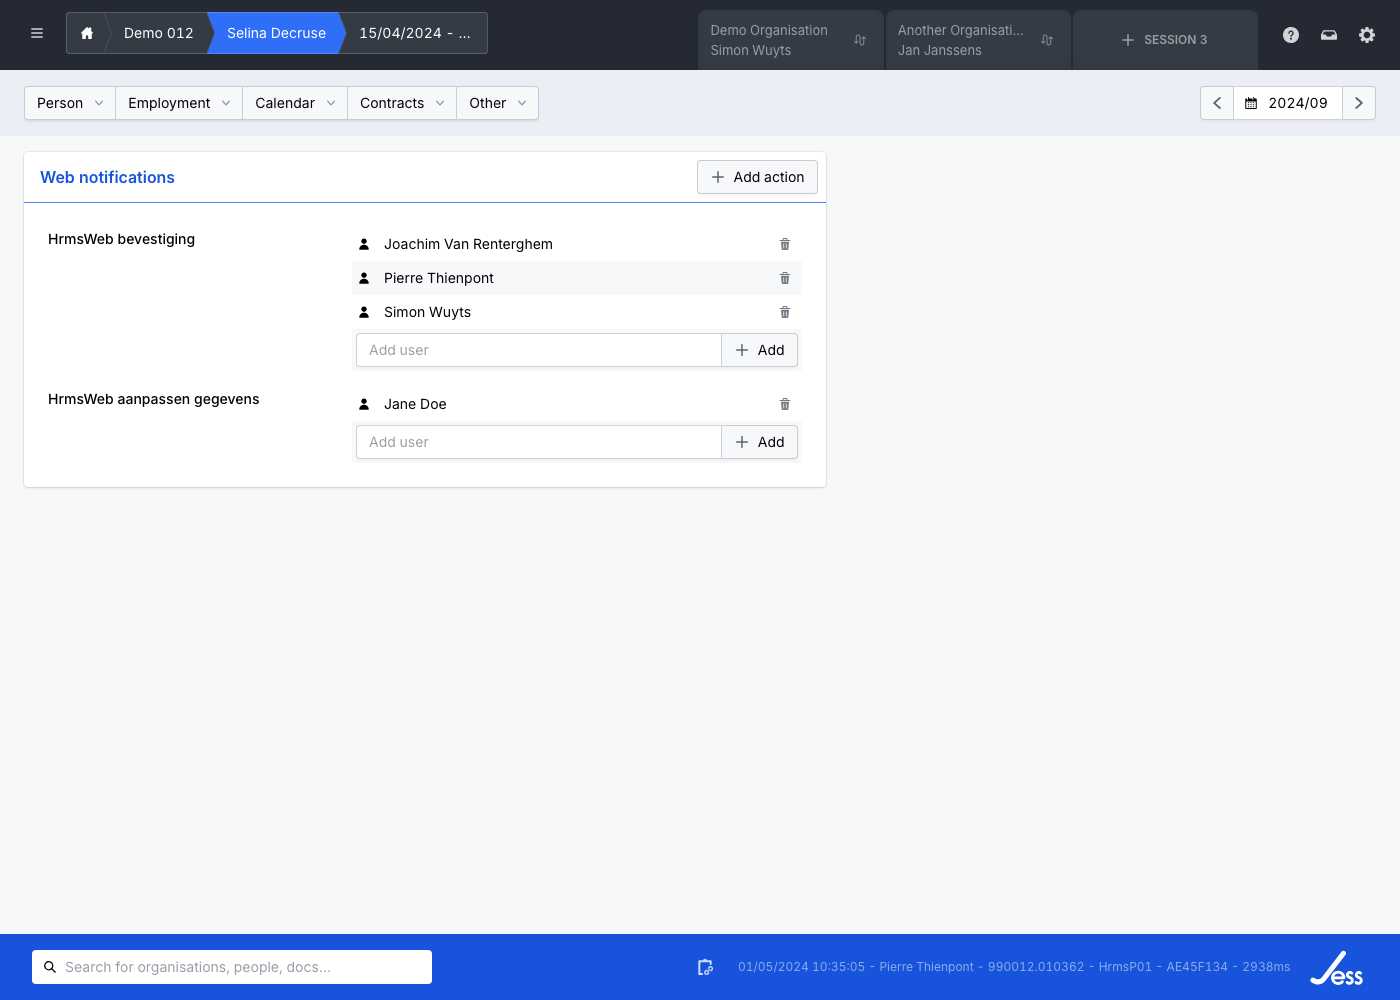Focus the Add user field for HrmsWeb bevestiging
This screenshot has height=1000, width=1400.
click(538, 350)
